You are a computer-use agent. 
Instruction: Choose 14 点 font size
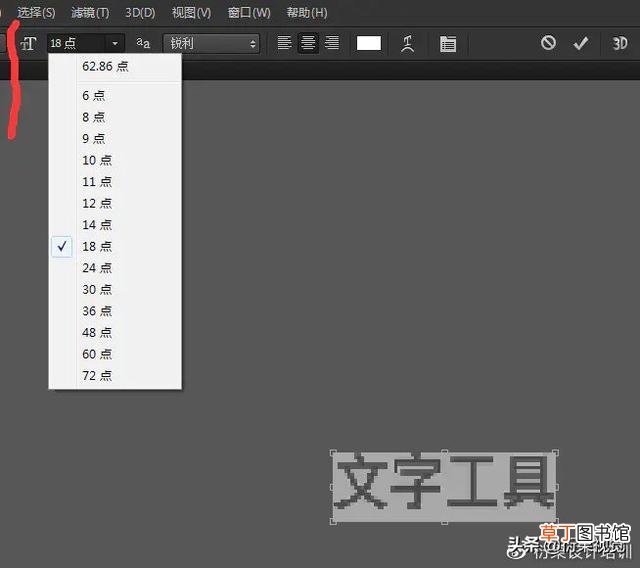[115, 225]
